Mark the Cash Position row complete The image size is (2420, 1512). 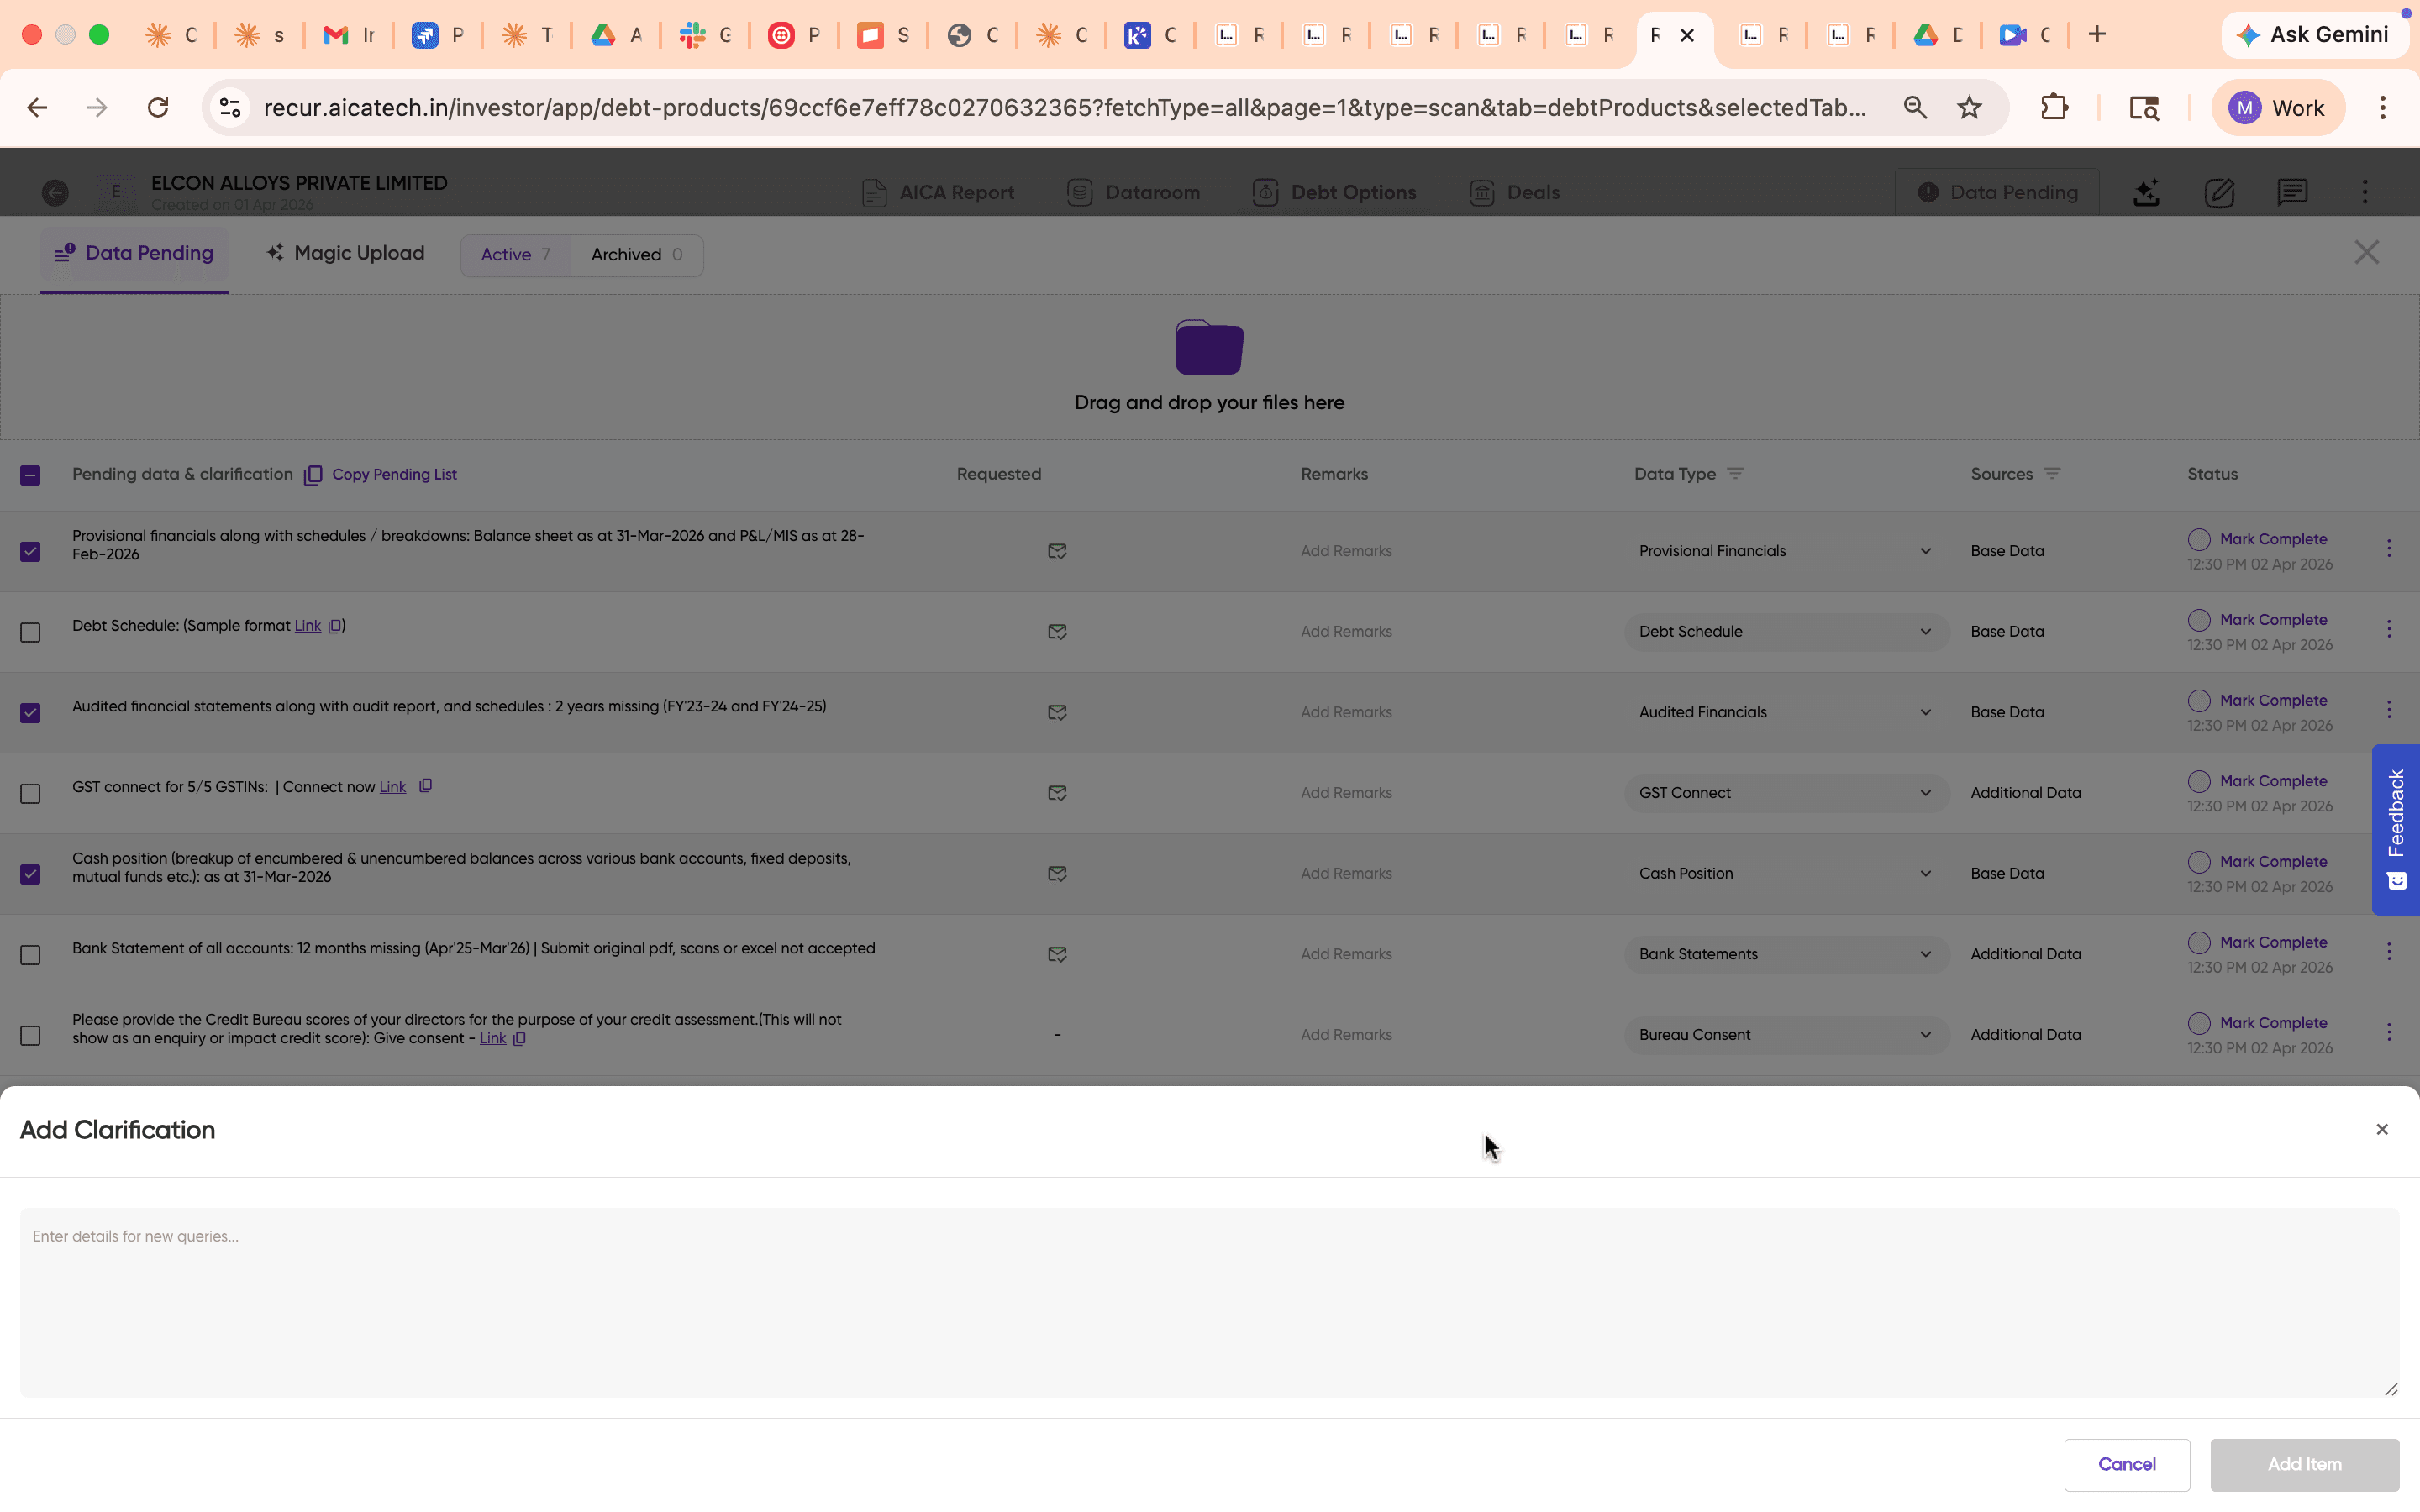coord(2274,861)
